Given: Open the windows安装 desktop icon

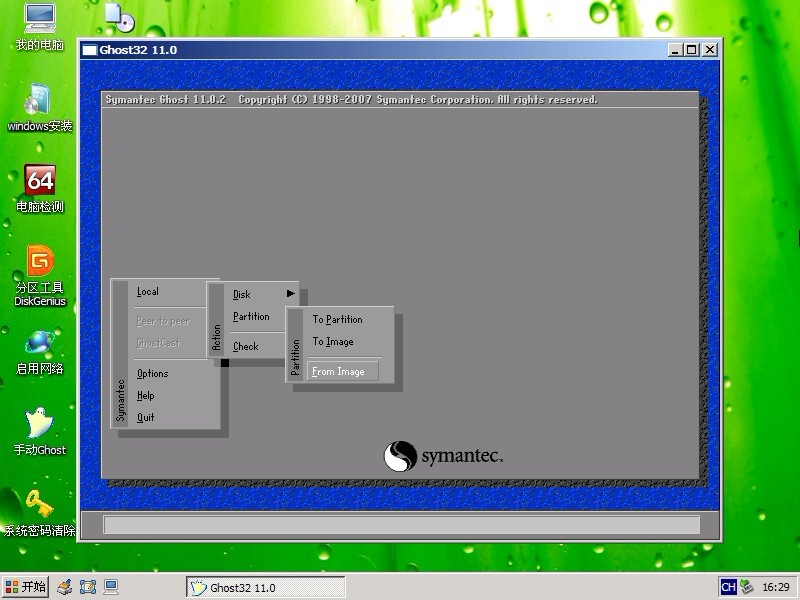Looking at the screenshot, I should [40, 100].
